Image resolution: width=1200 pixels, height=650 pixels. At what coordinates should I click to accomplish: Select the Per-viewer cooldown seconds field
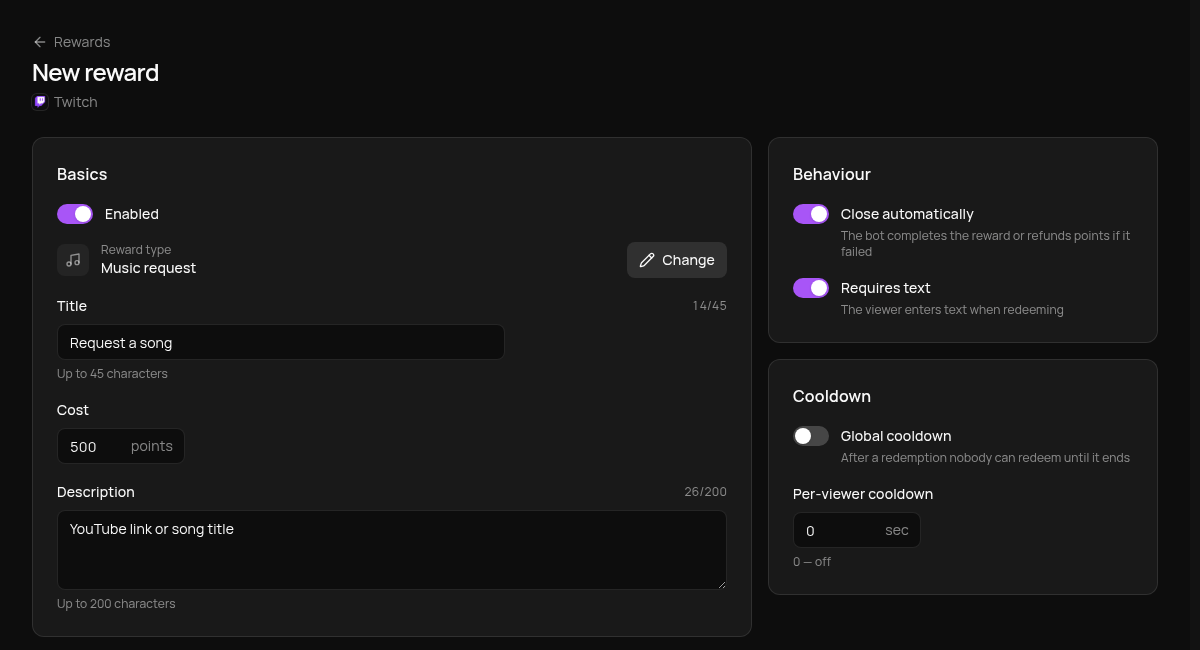pyautogui.click(x=857, y=530)
